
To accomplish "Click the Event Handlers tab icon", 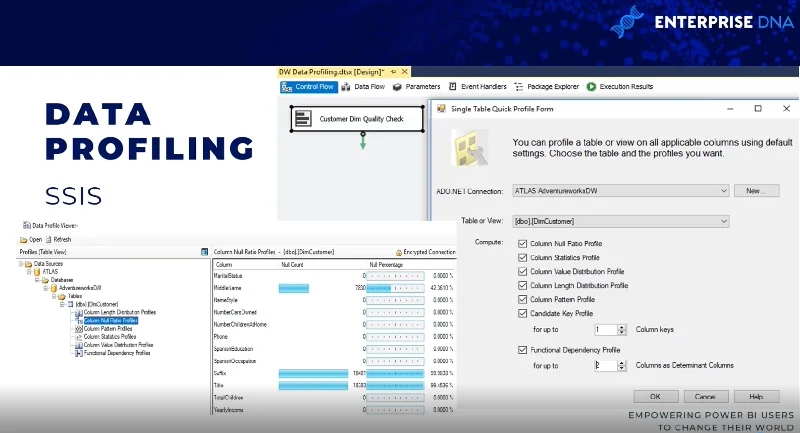I will [453, 87].
